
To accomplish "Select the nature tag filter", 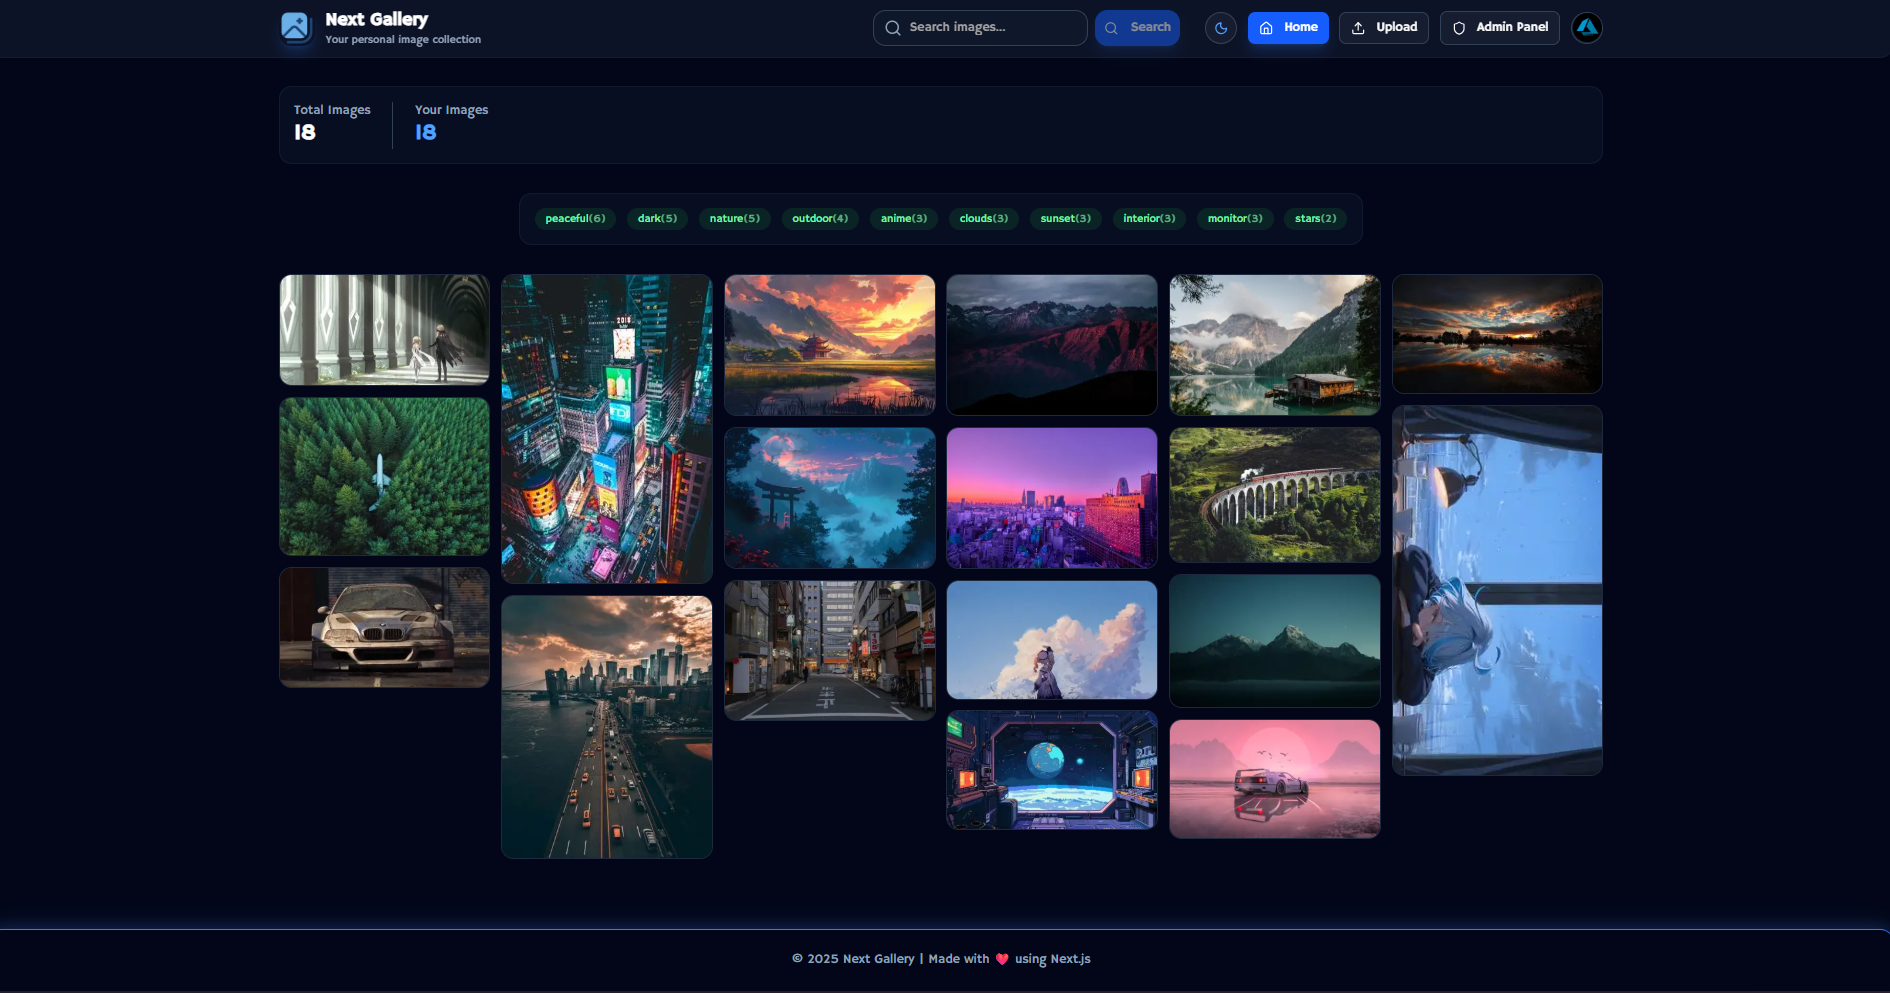I will 734,218.
